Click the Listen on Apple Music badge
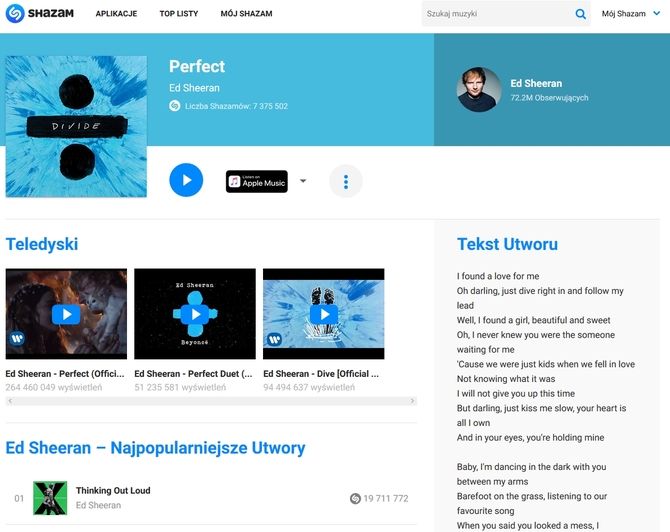This screenshot has height=532, width=670. [256, 182]
